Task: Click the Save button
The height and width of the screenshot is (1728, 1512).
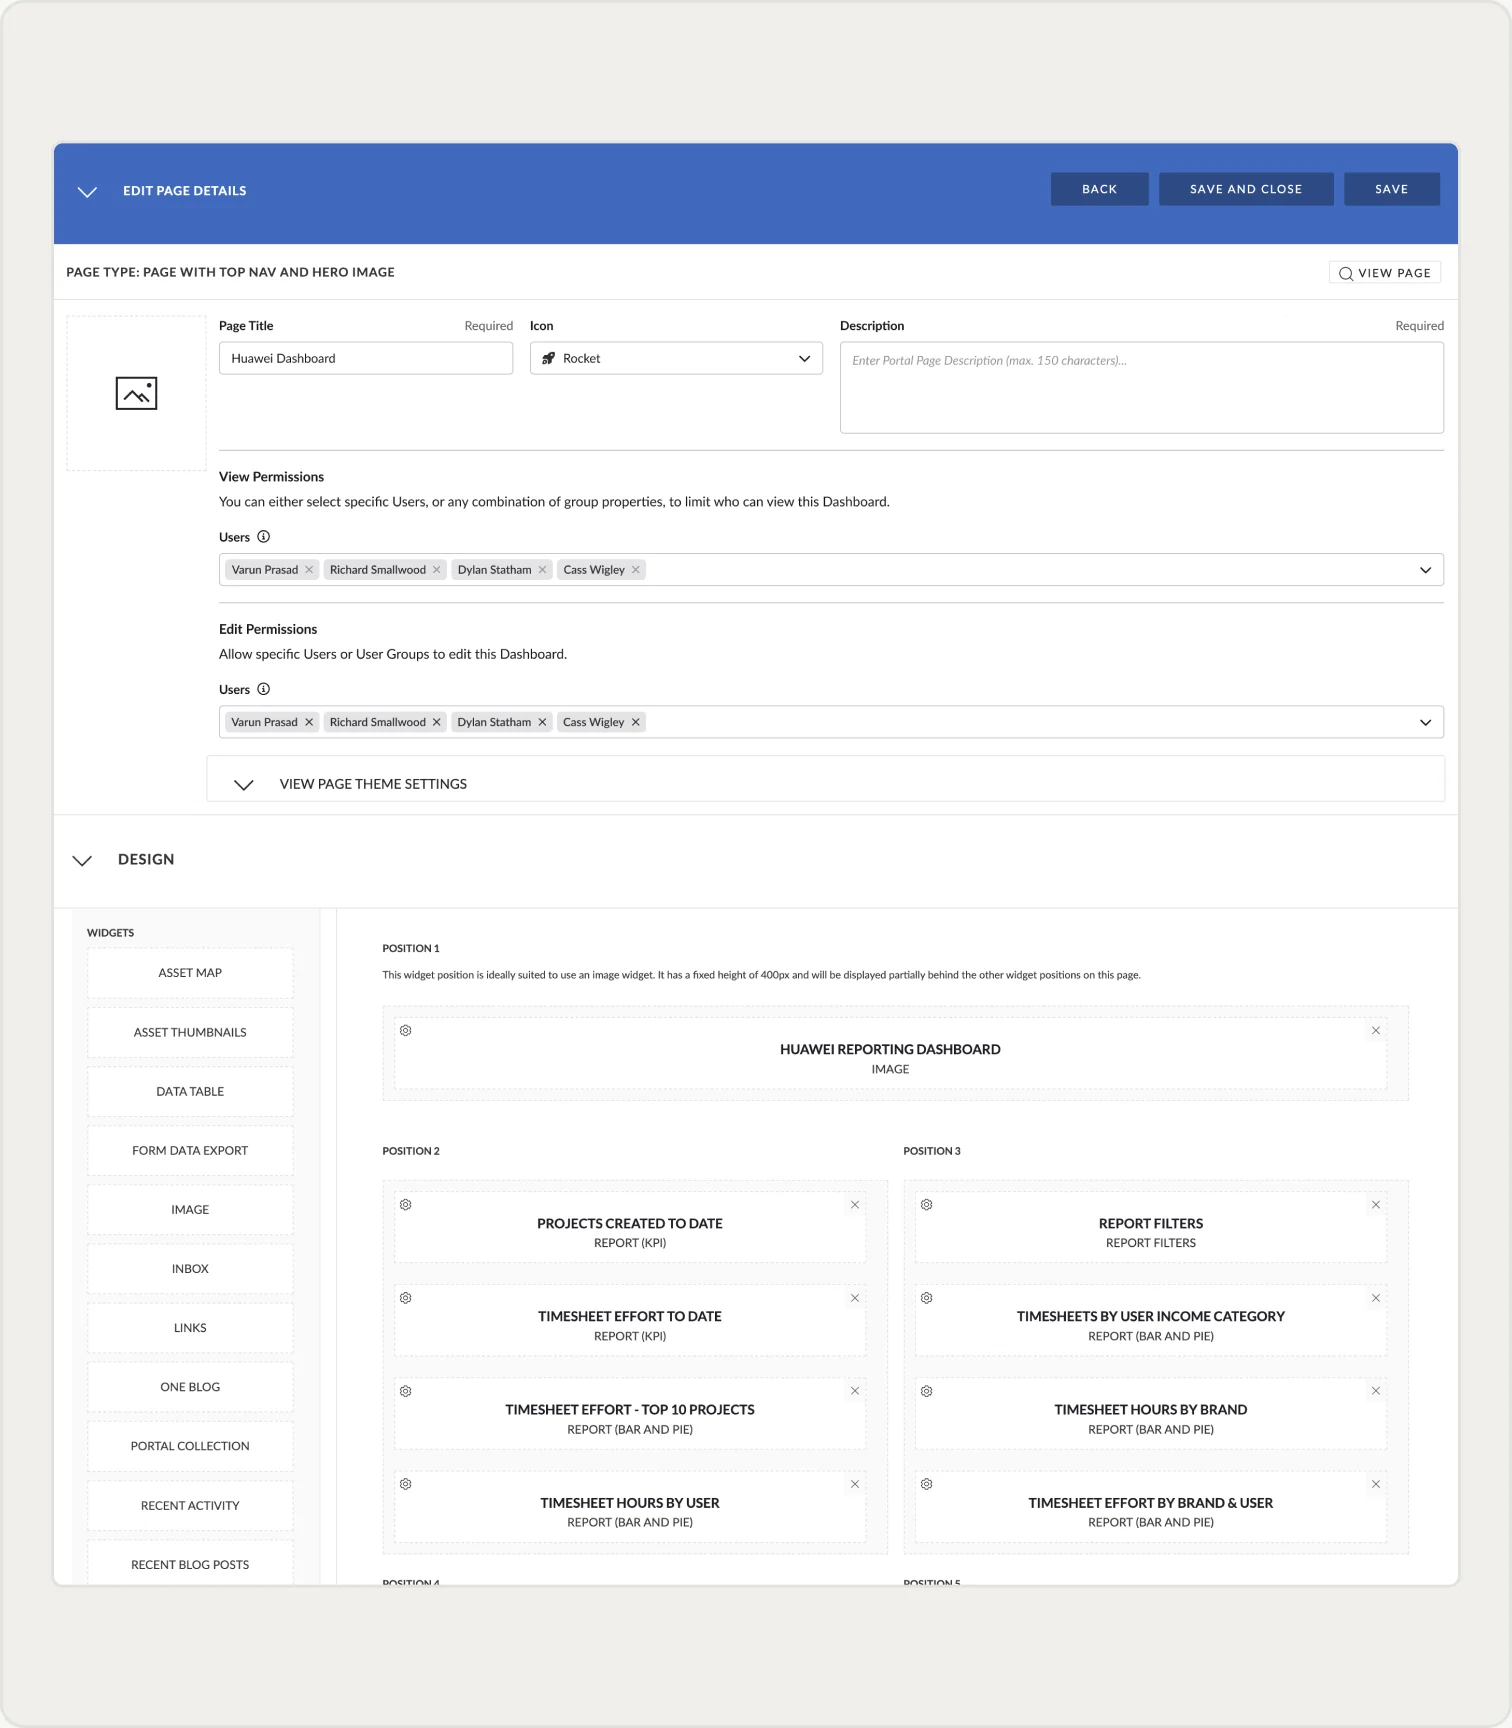Action: click(x=1391, y=189)
